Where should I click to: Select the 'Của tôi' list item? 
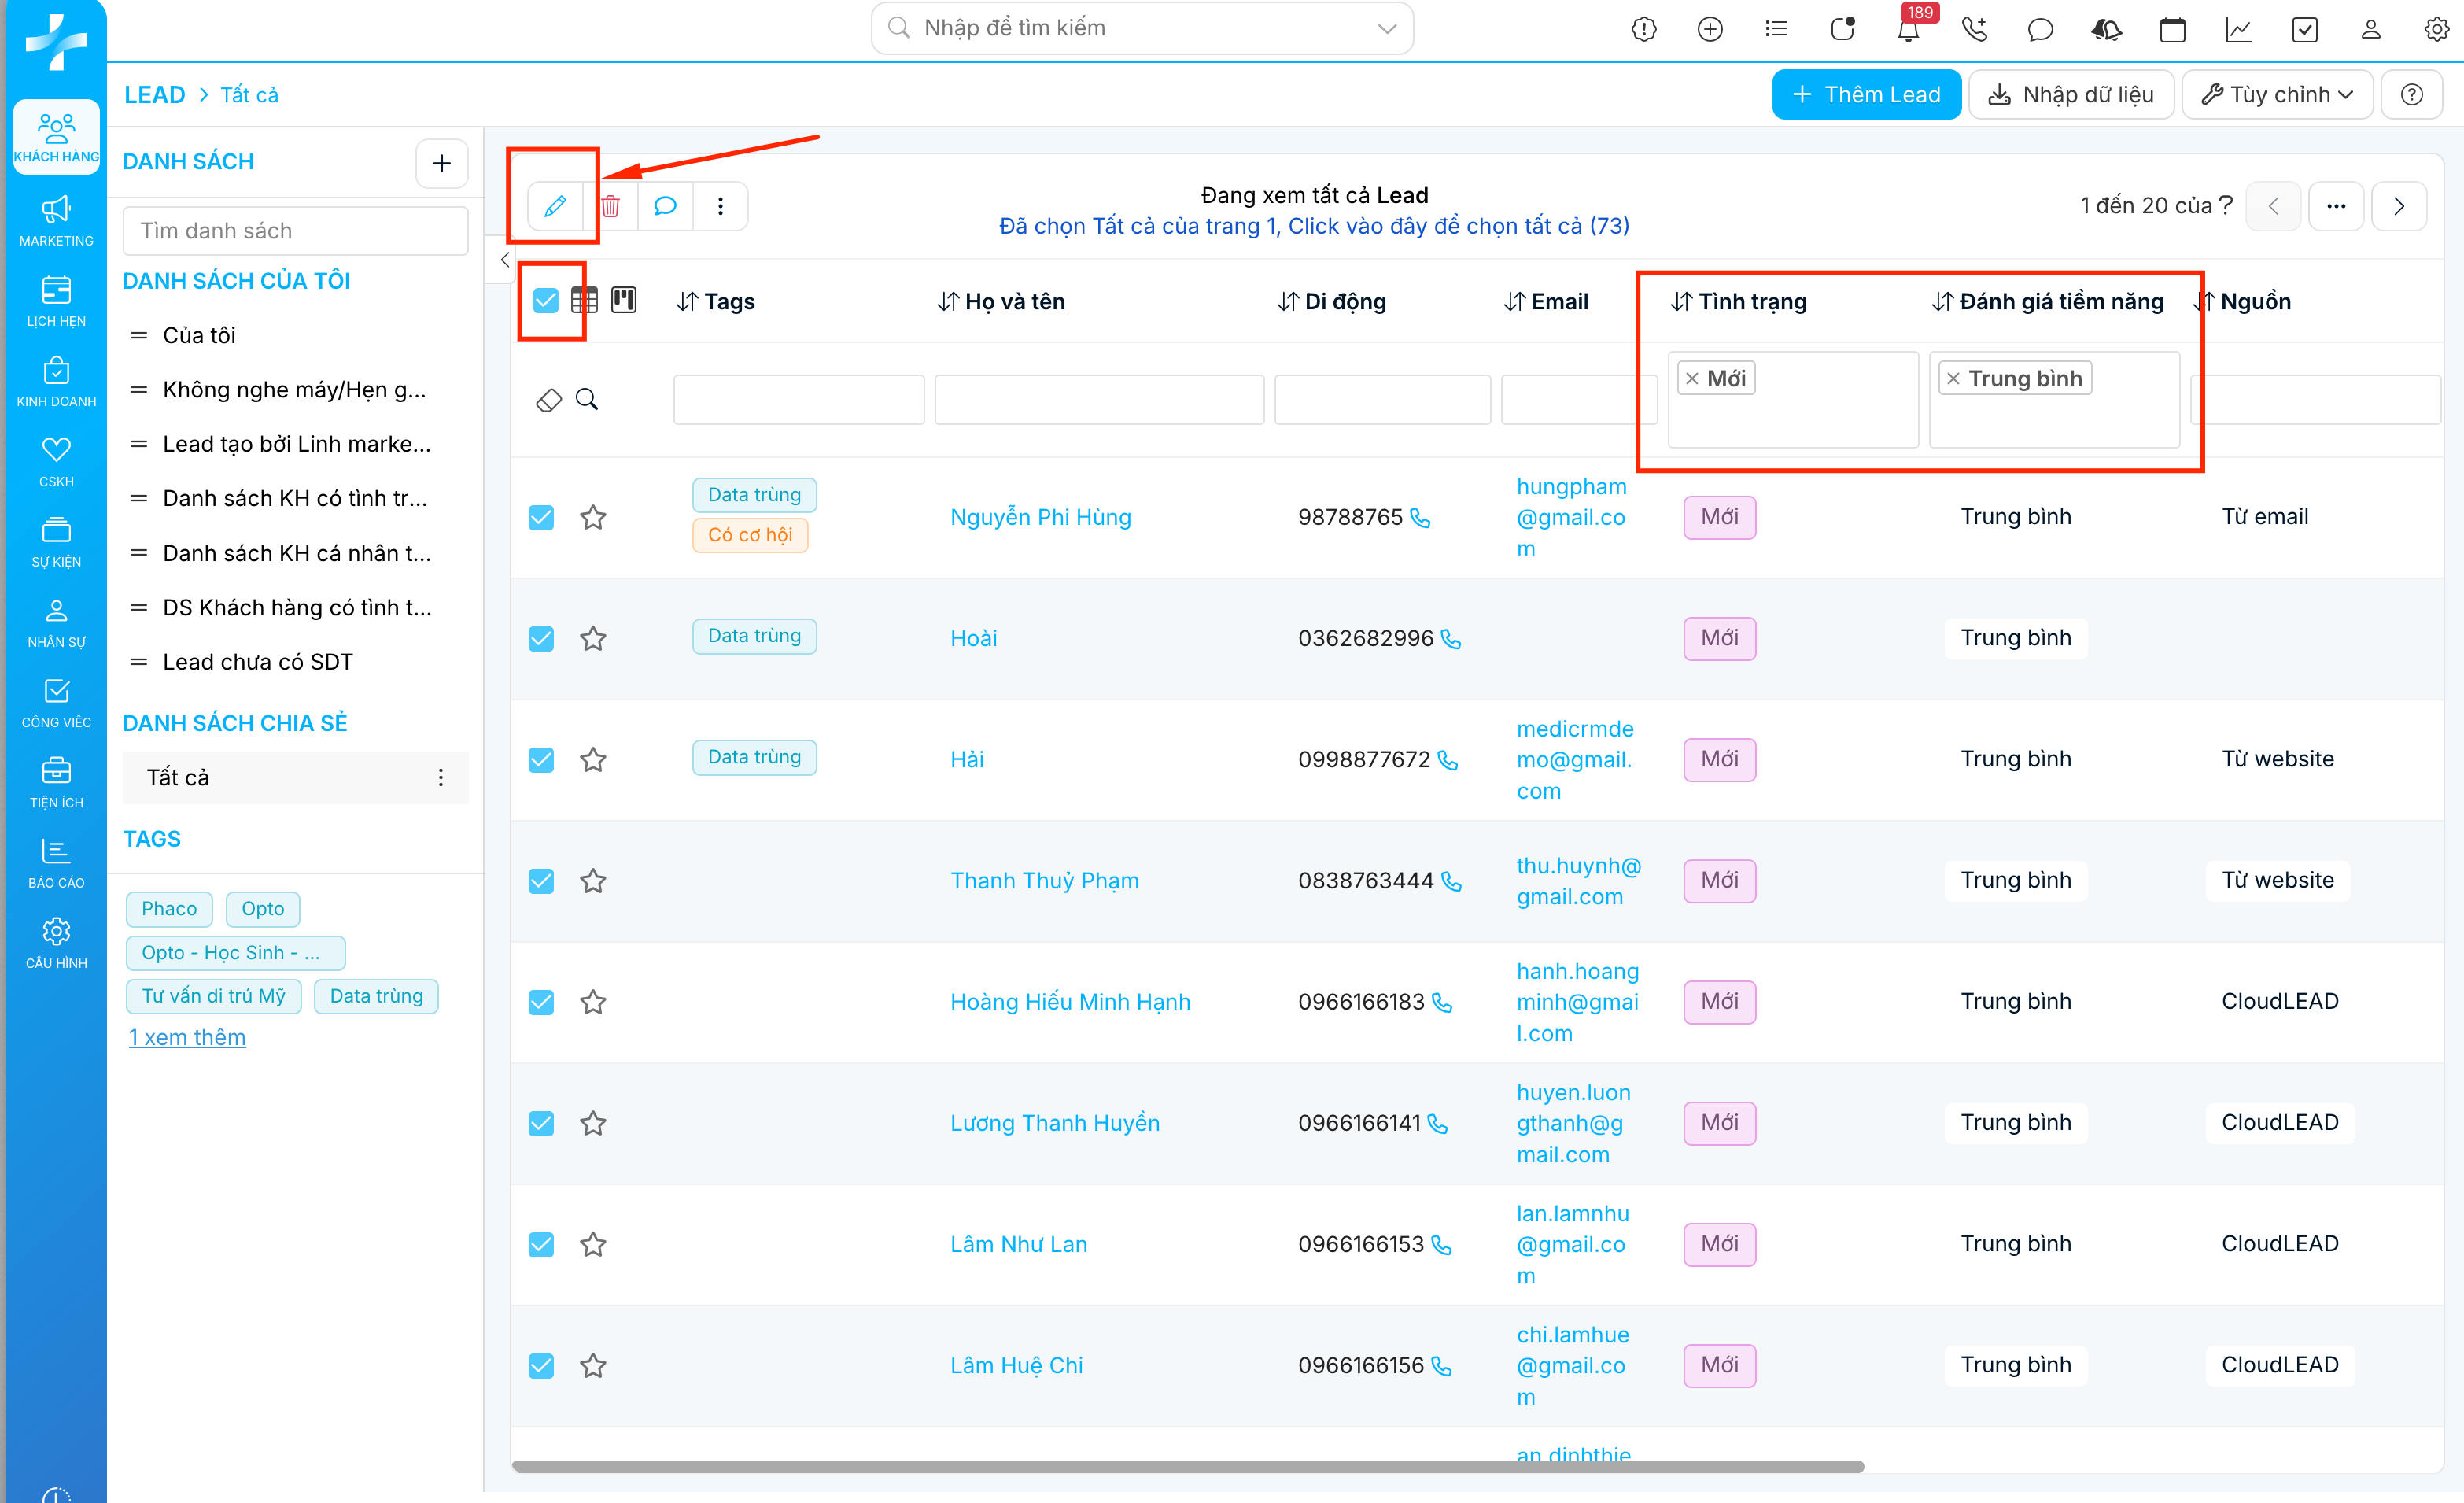click(x=199, y=335)
